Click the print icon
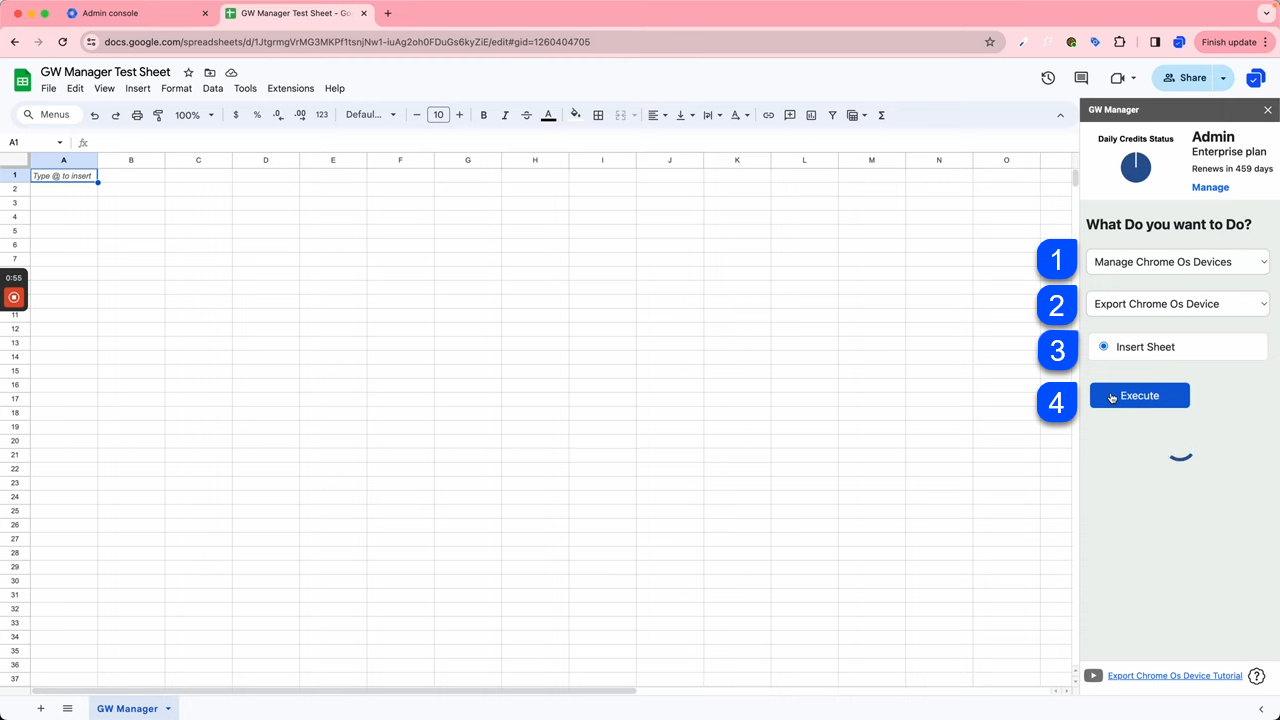Screen dimensions: 1280x720 [137, 115]
